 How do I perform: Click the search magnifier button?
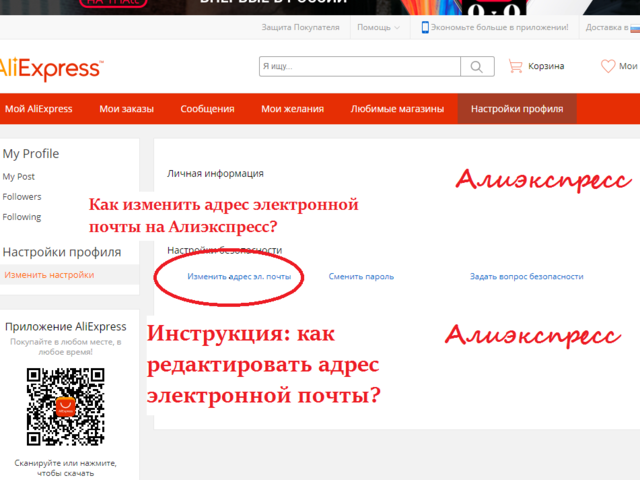(x=477, y=67)
